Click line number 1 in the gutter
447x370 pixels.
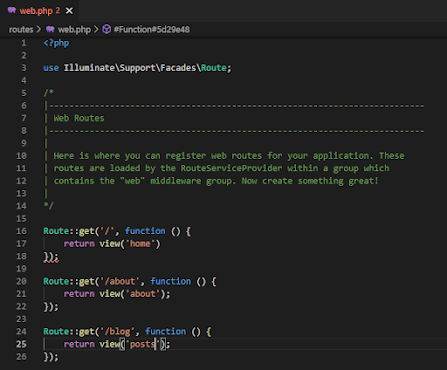(24, 43)
